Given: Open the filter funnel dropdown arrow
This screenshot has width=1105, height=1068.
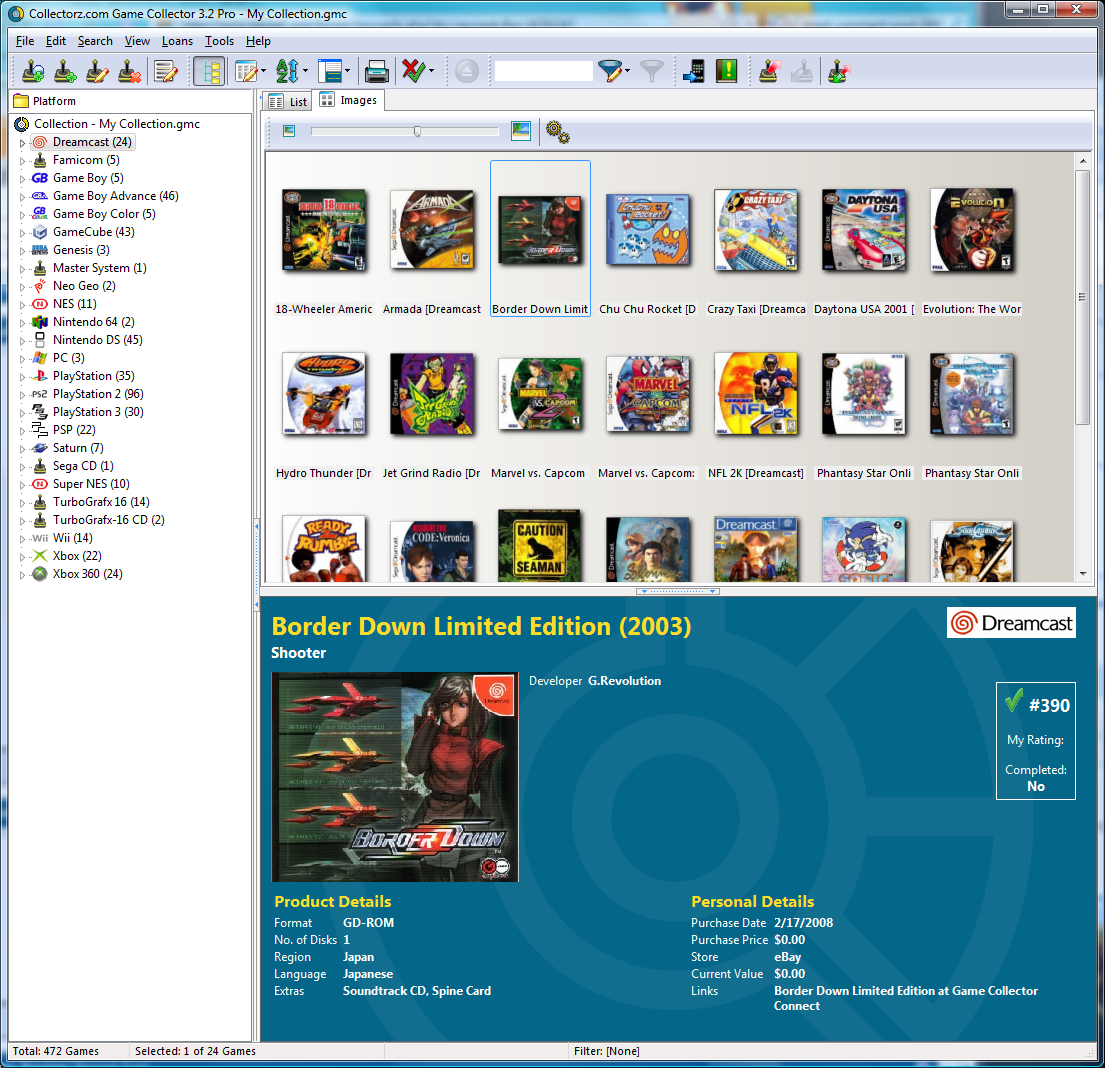Looking at the screenshot, I should tap(627, 71).
